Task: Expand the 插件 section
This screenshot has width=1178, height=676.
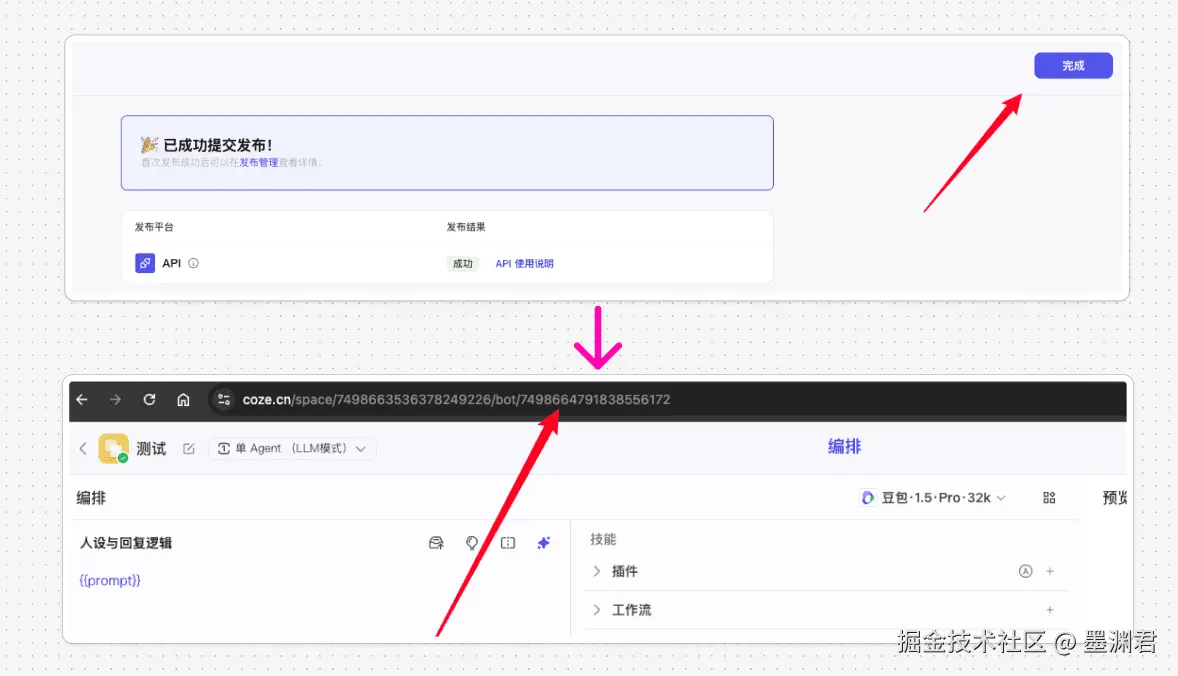Action: (597, 572)
